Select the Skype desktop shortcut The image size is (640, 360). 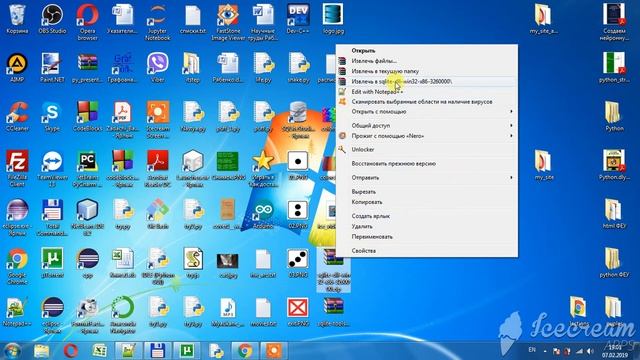(52, 117)
